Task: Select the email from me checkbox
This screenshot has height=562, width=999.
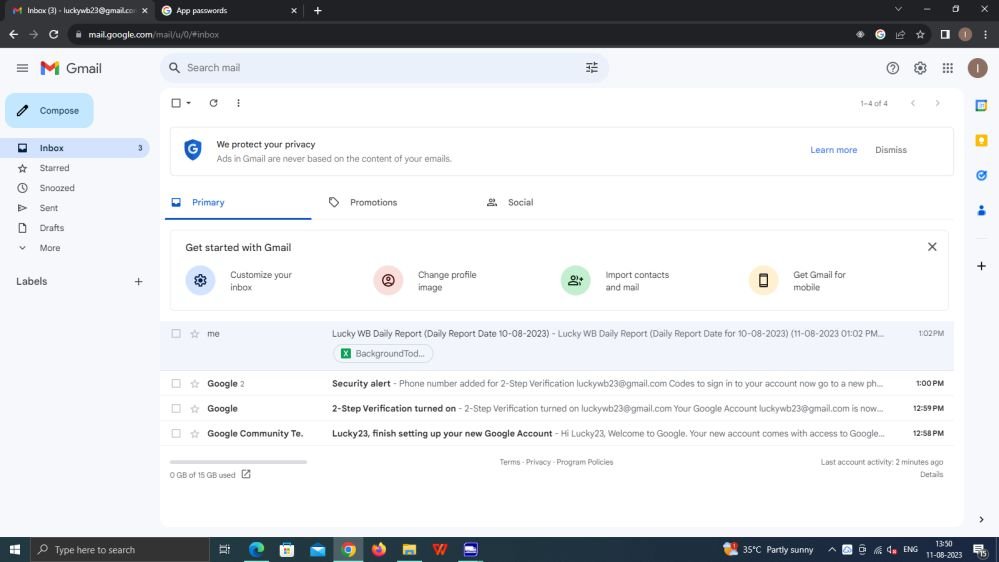Action: [x=176, y=333]
